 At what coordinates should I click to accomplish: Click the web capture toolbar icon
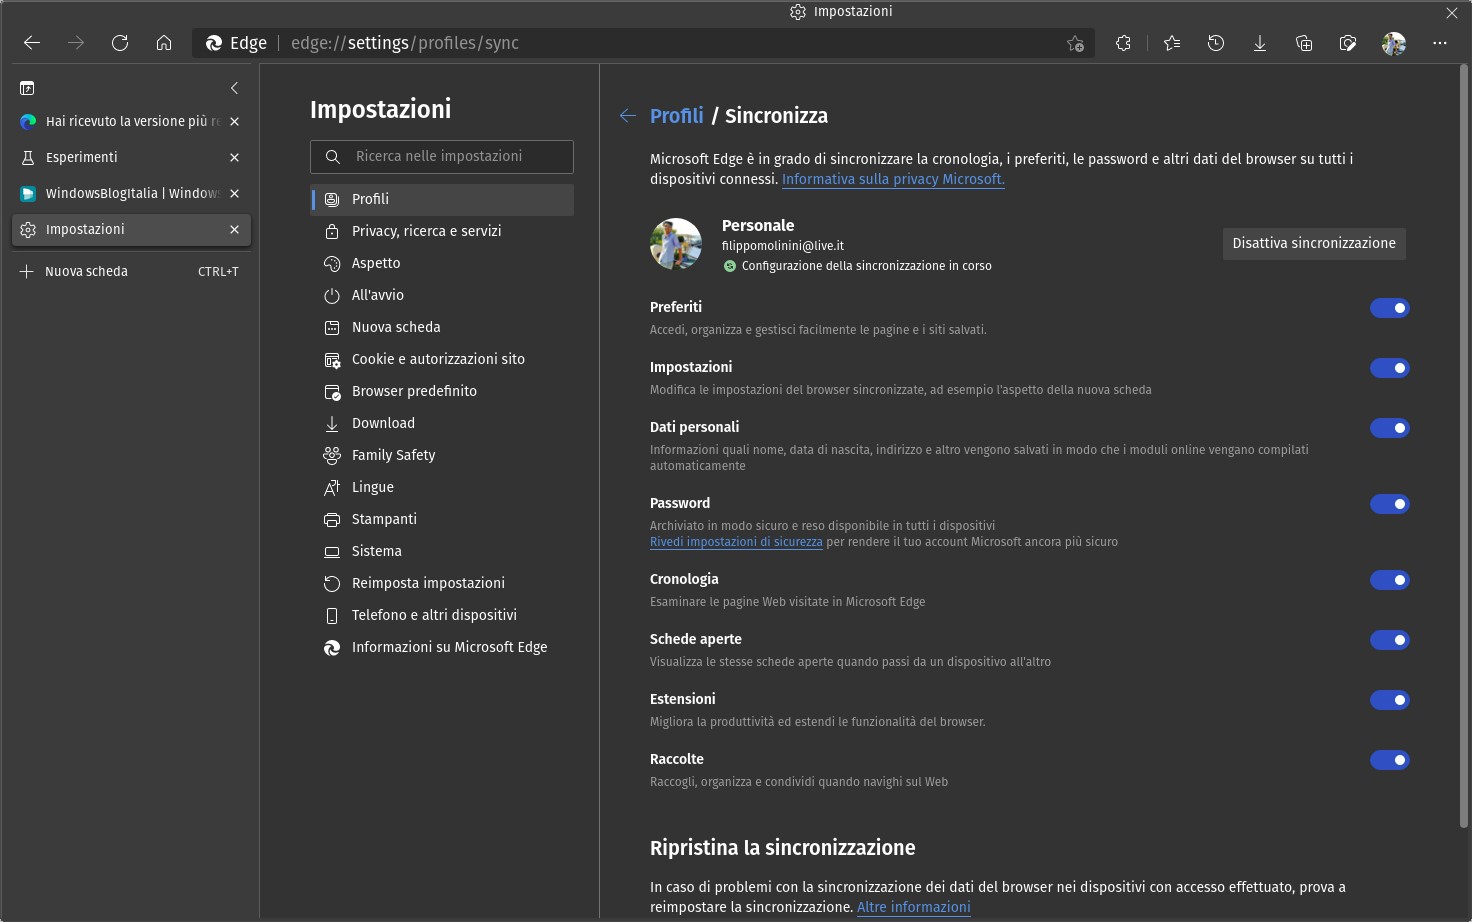1348,43
